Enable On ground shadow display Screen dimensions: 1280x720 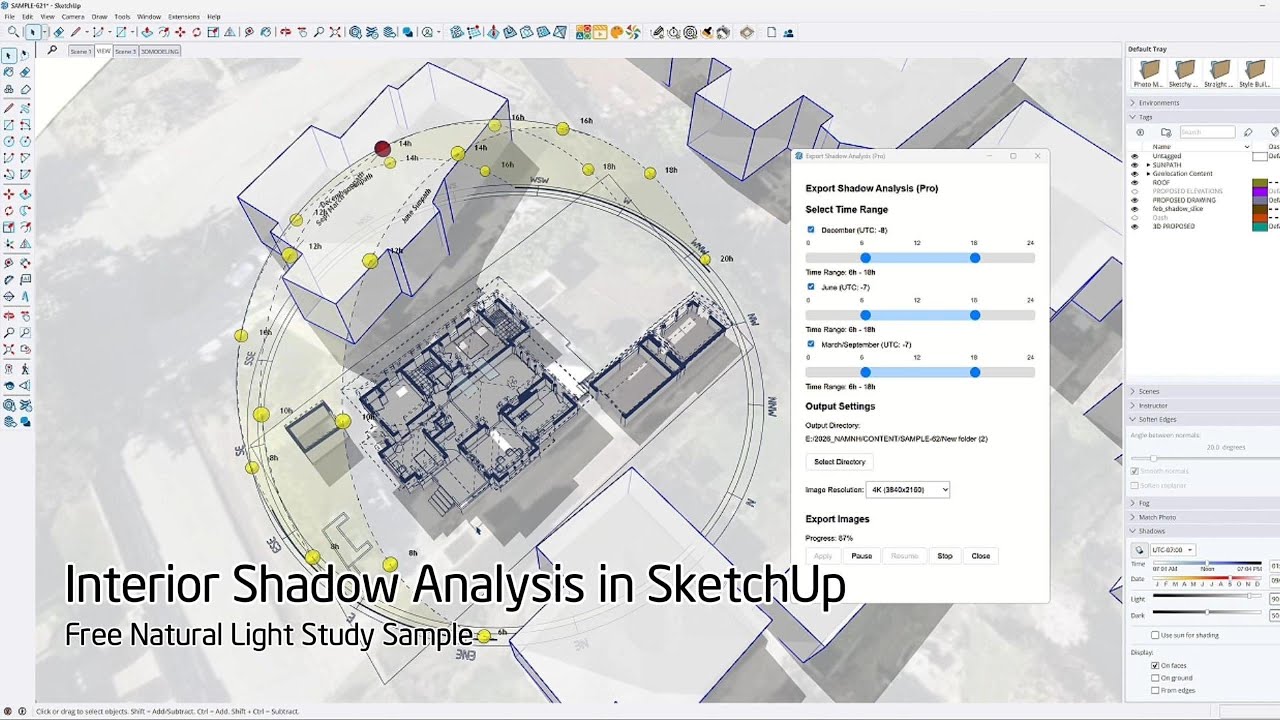[x=1155, y=678]
